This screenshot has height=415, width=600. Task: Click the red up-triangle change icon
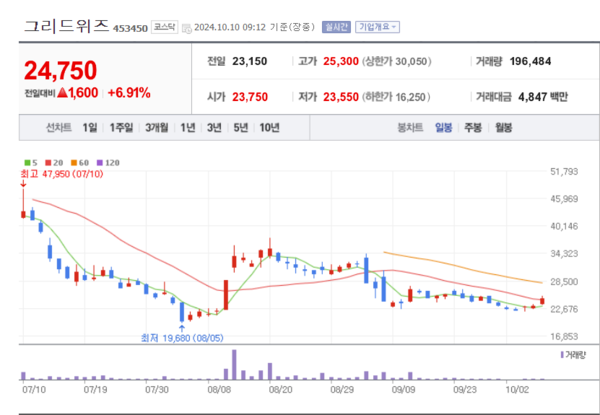(x=62, y=93)
